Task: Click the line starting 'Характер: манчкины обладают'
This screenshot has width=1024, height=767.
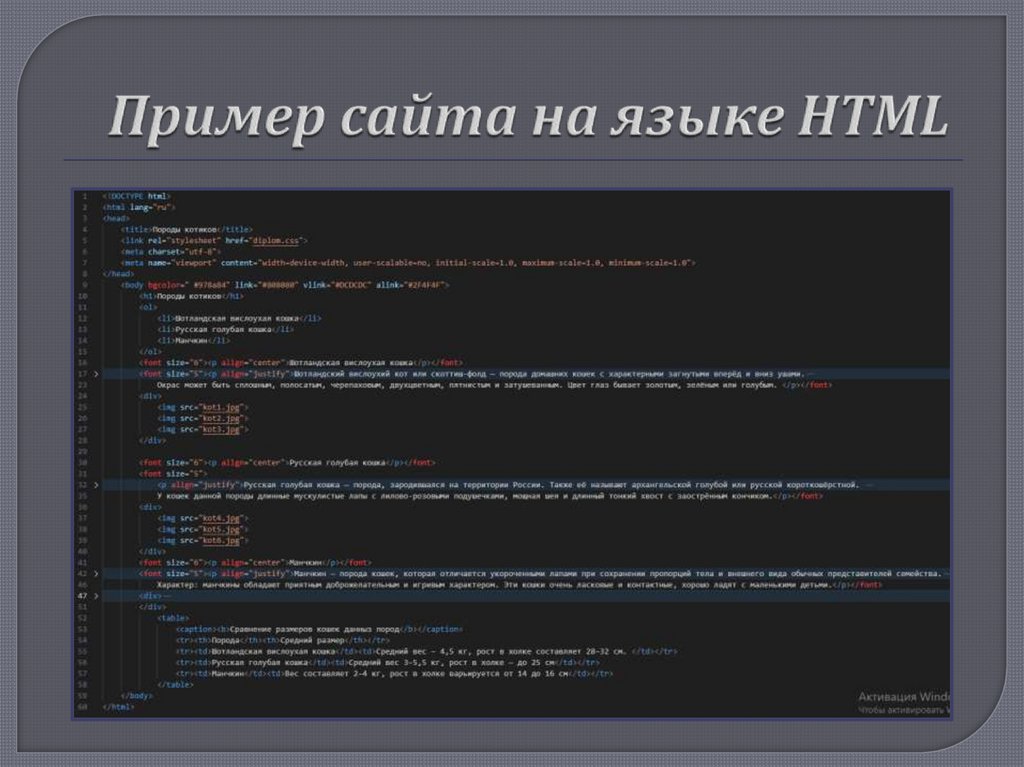Action: coord(519,585)
